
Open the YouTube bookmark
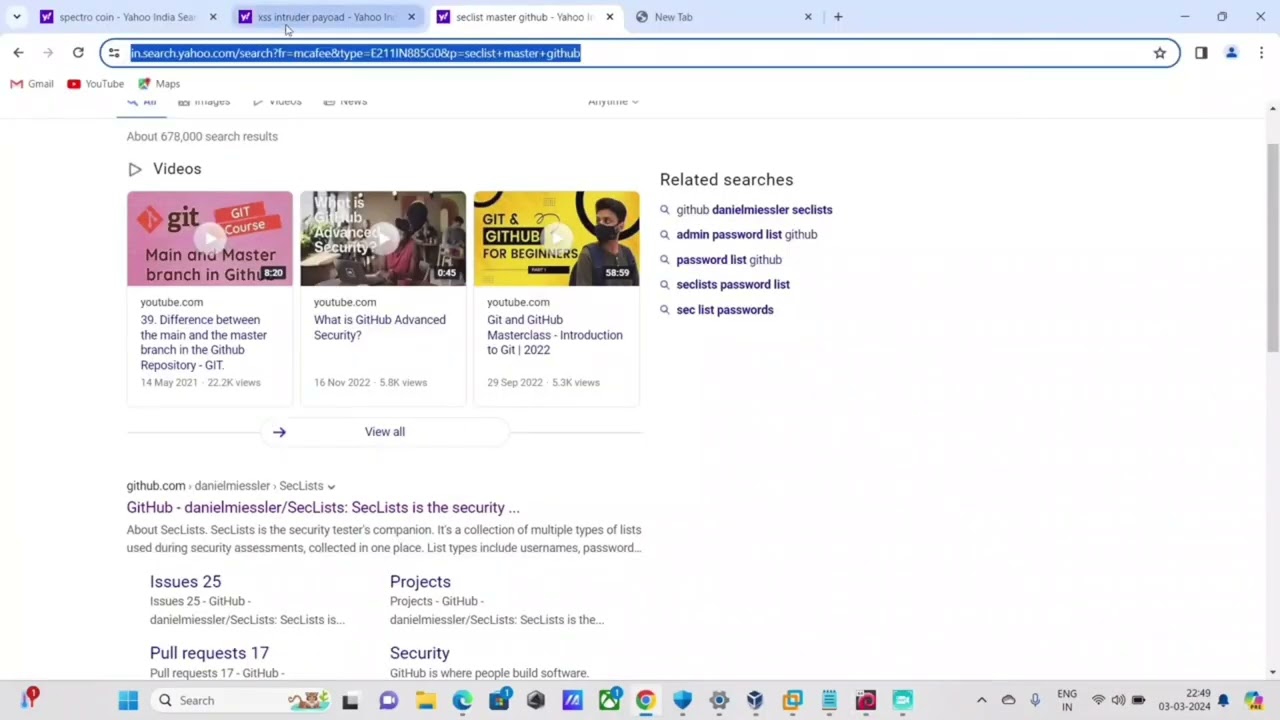(x=95, y=84)
